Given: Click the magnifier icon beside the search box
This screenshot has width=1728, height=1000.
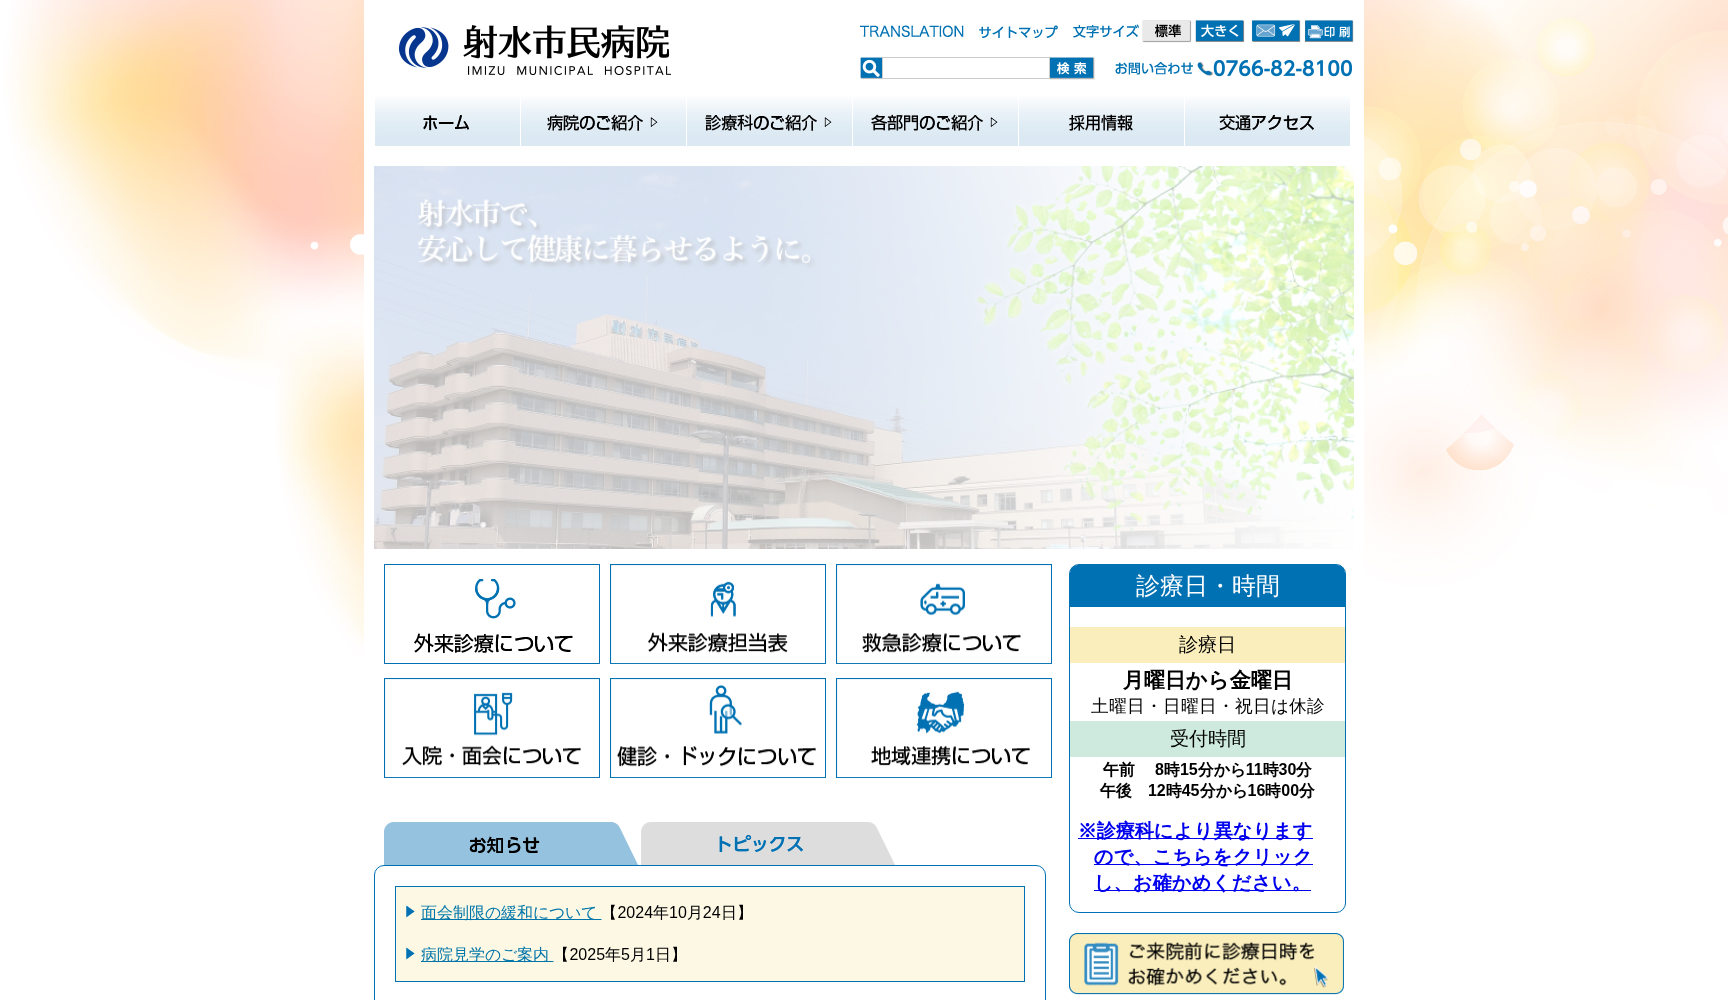Looking at the screenshot, I should (870, 68).
